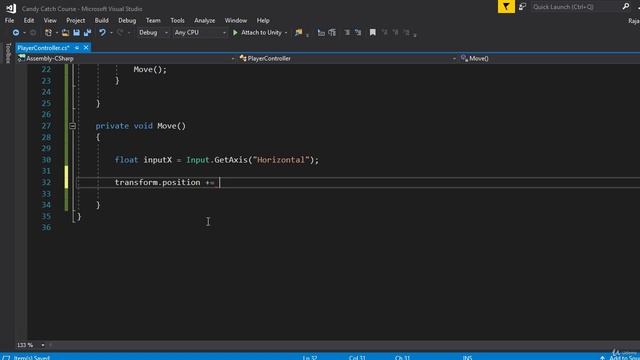Collapse the Move() method outline box
Viewport: 640px width, 360px height.
(x=72, y=126)
